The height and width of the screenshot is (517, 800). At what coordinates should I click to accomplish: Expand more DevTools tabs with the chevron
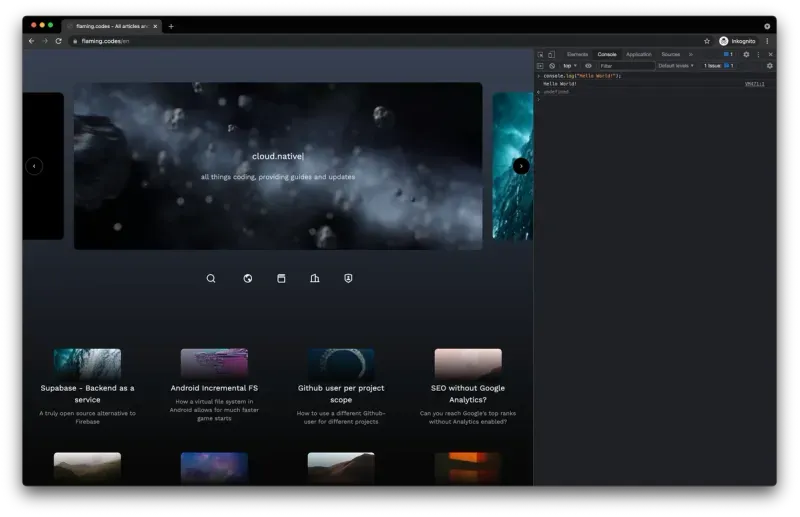click(691, 54)
